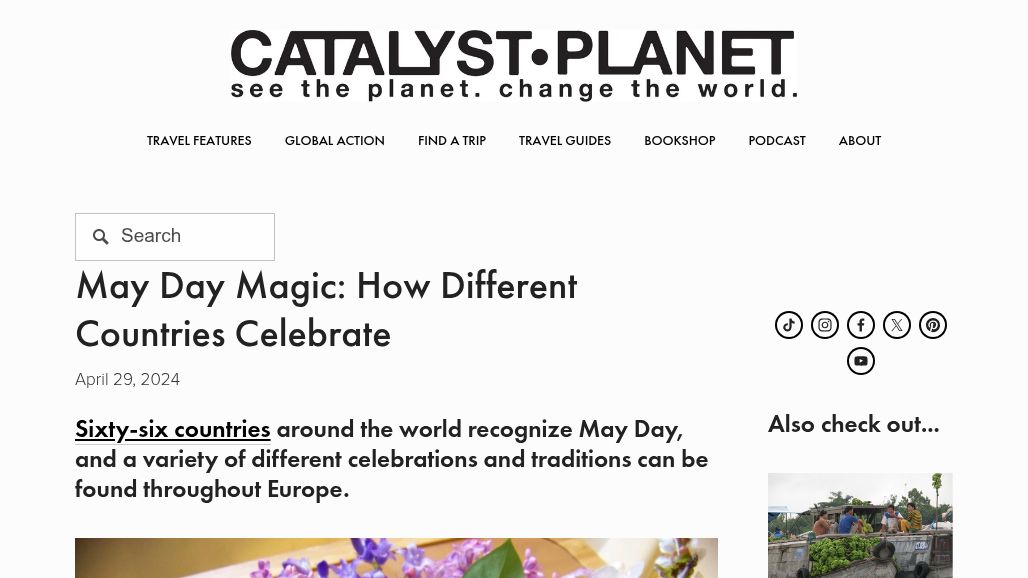The width and height of the screenshot is (1028, 578).
Task: Click the Catalyst Planet logo
Action: click(x=514, y=64)
